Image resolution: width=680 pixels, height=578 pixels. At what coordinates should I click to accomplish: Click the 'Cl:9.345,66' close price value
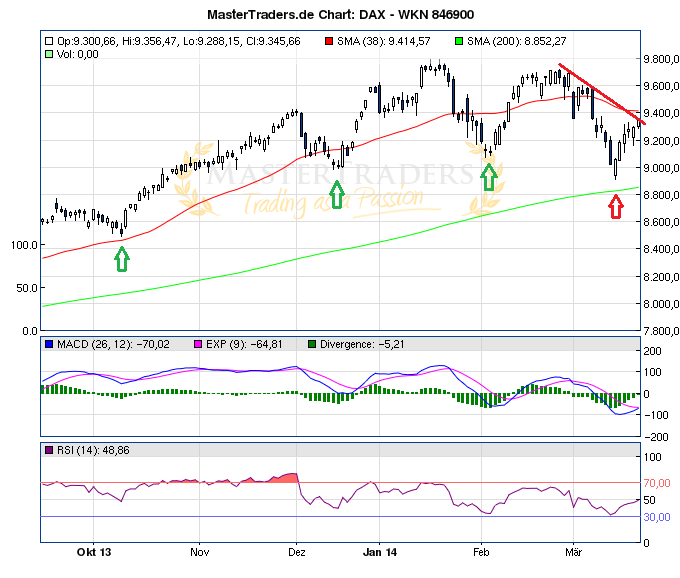273,41
